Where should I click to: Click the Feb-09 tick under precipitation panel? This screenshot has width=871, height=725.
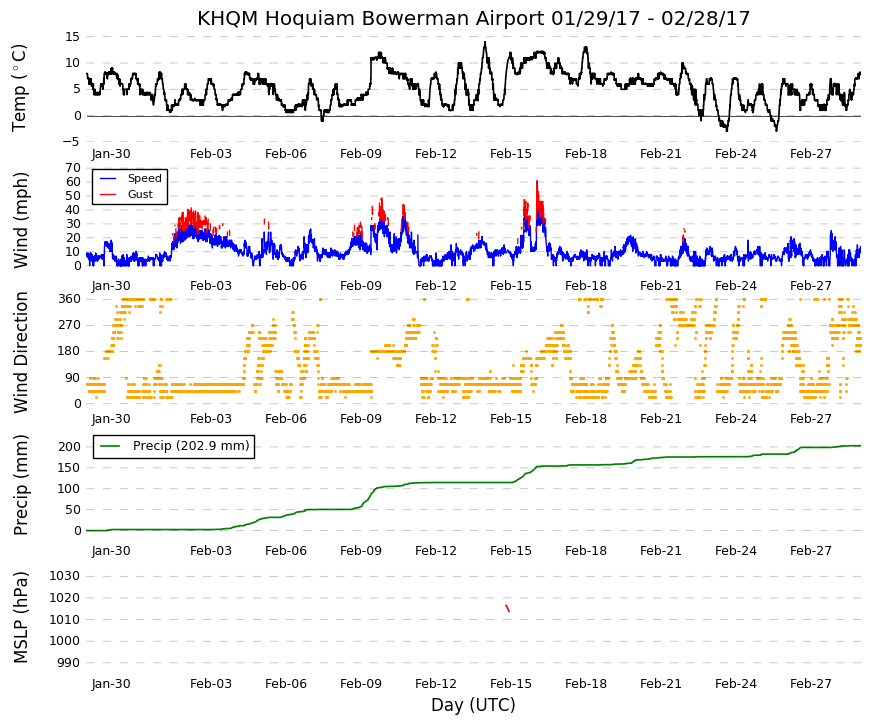361,551
